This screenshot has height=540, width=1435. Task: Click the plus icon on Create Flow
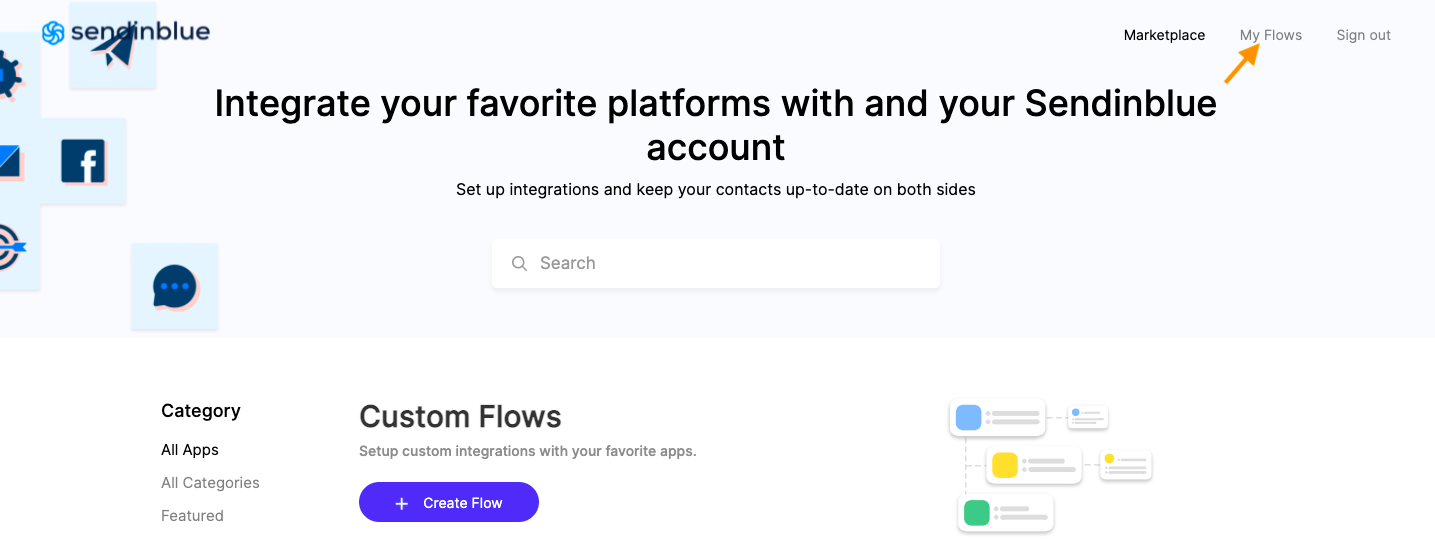pos(402,503)
